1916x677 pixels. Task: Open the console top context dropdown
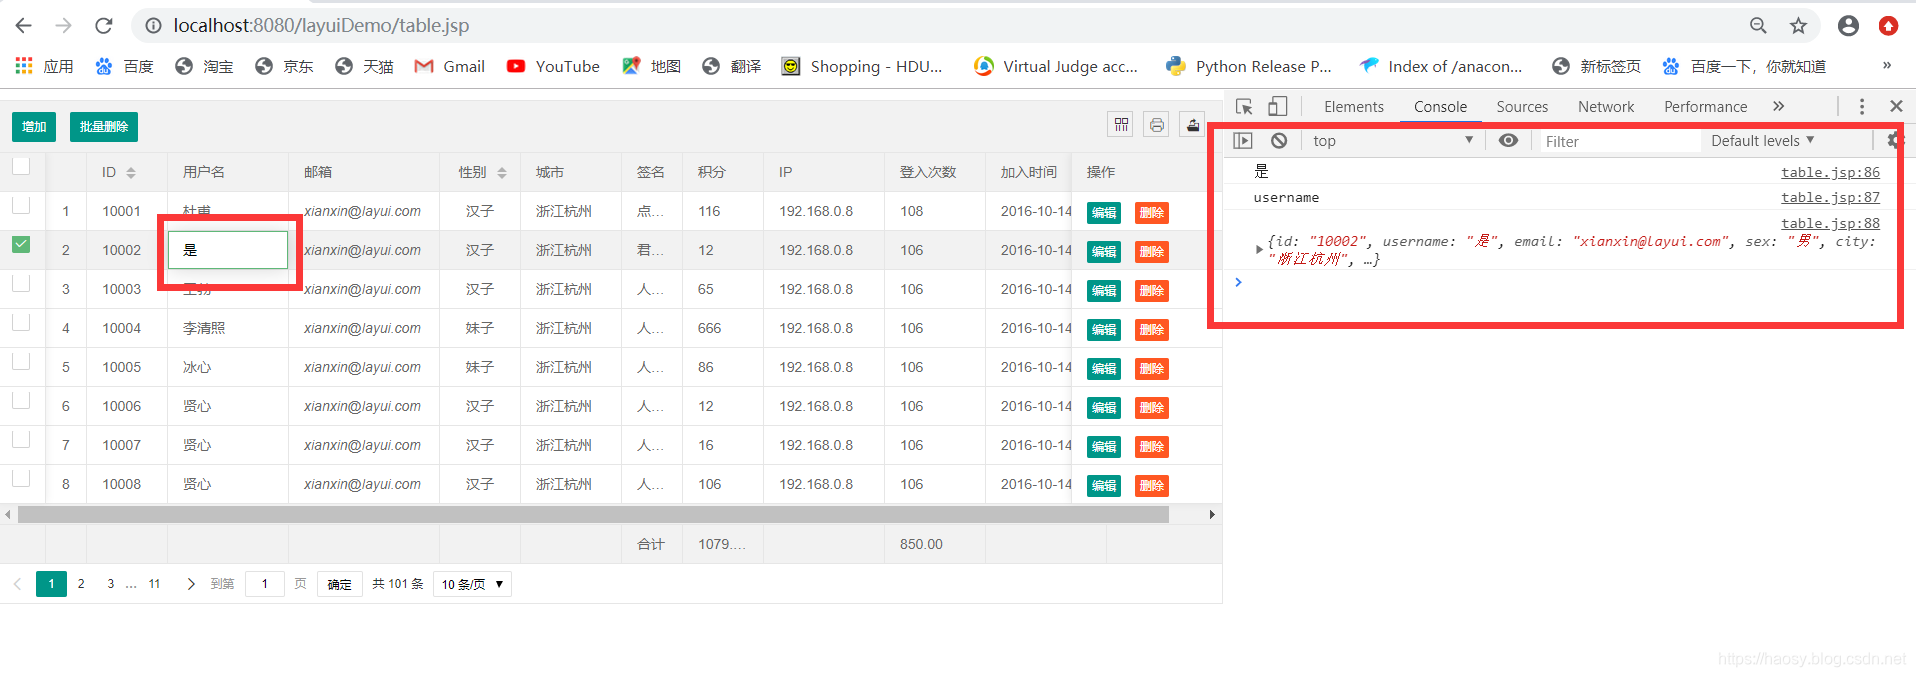pyautogui.click(x=1393, y=141)
